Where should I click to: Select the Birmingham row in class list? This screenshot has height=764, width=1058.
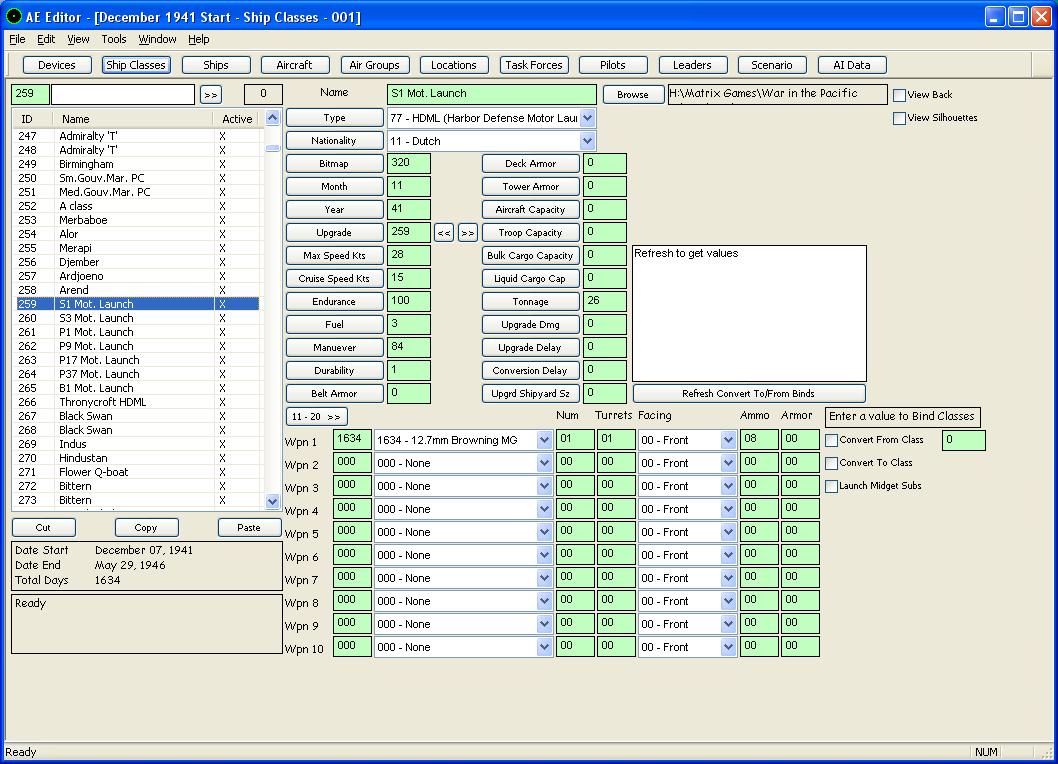coord(138,164)
